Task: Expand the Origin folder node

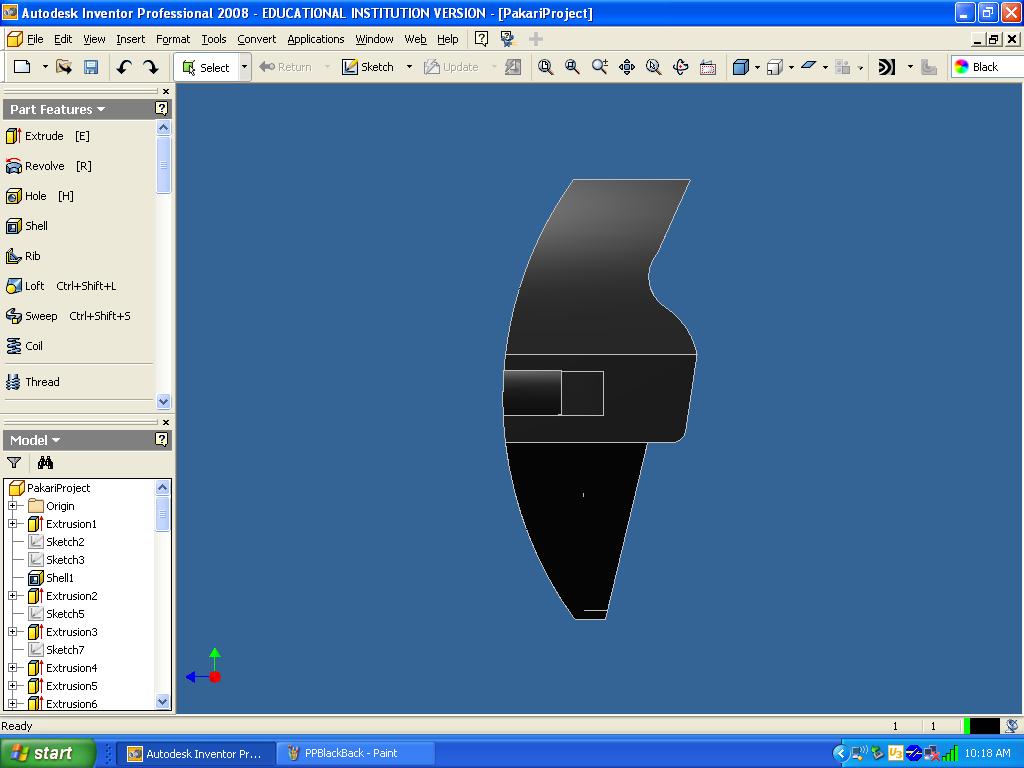Action: pyautogui.click(x=13, y=506)
